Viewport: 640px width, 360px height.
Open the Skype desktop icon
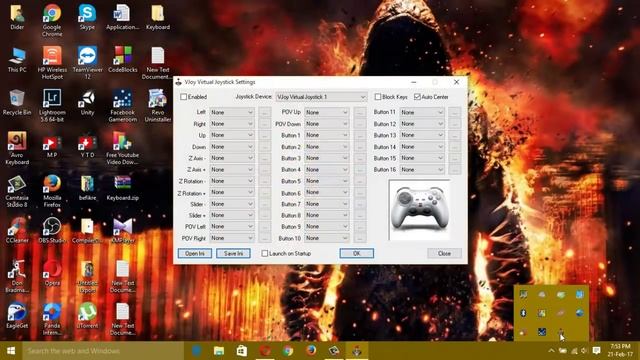pyautogui.click(x=87, y=17)
